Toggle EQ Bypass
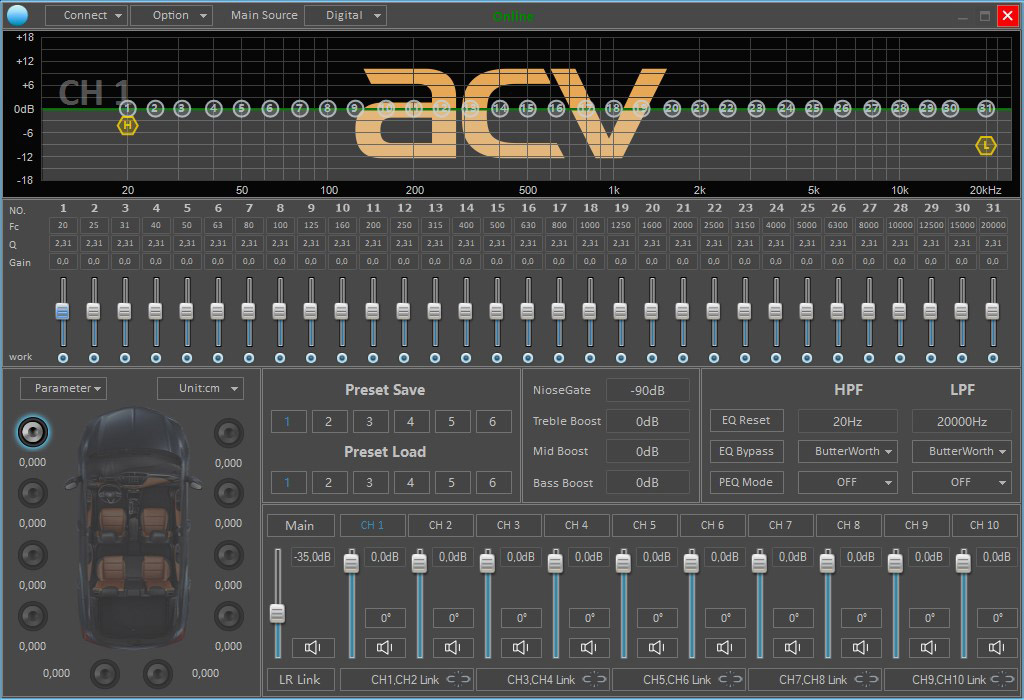 [x=746, y=451]
